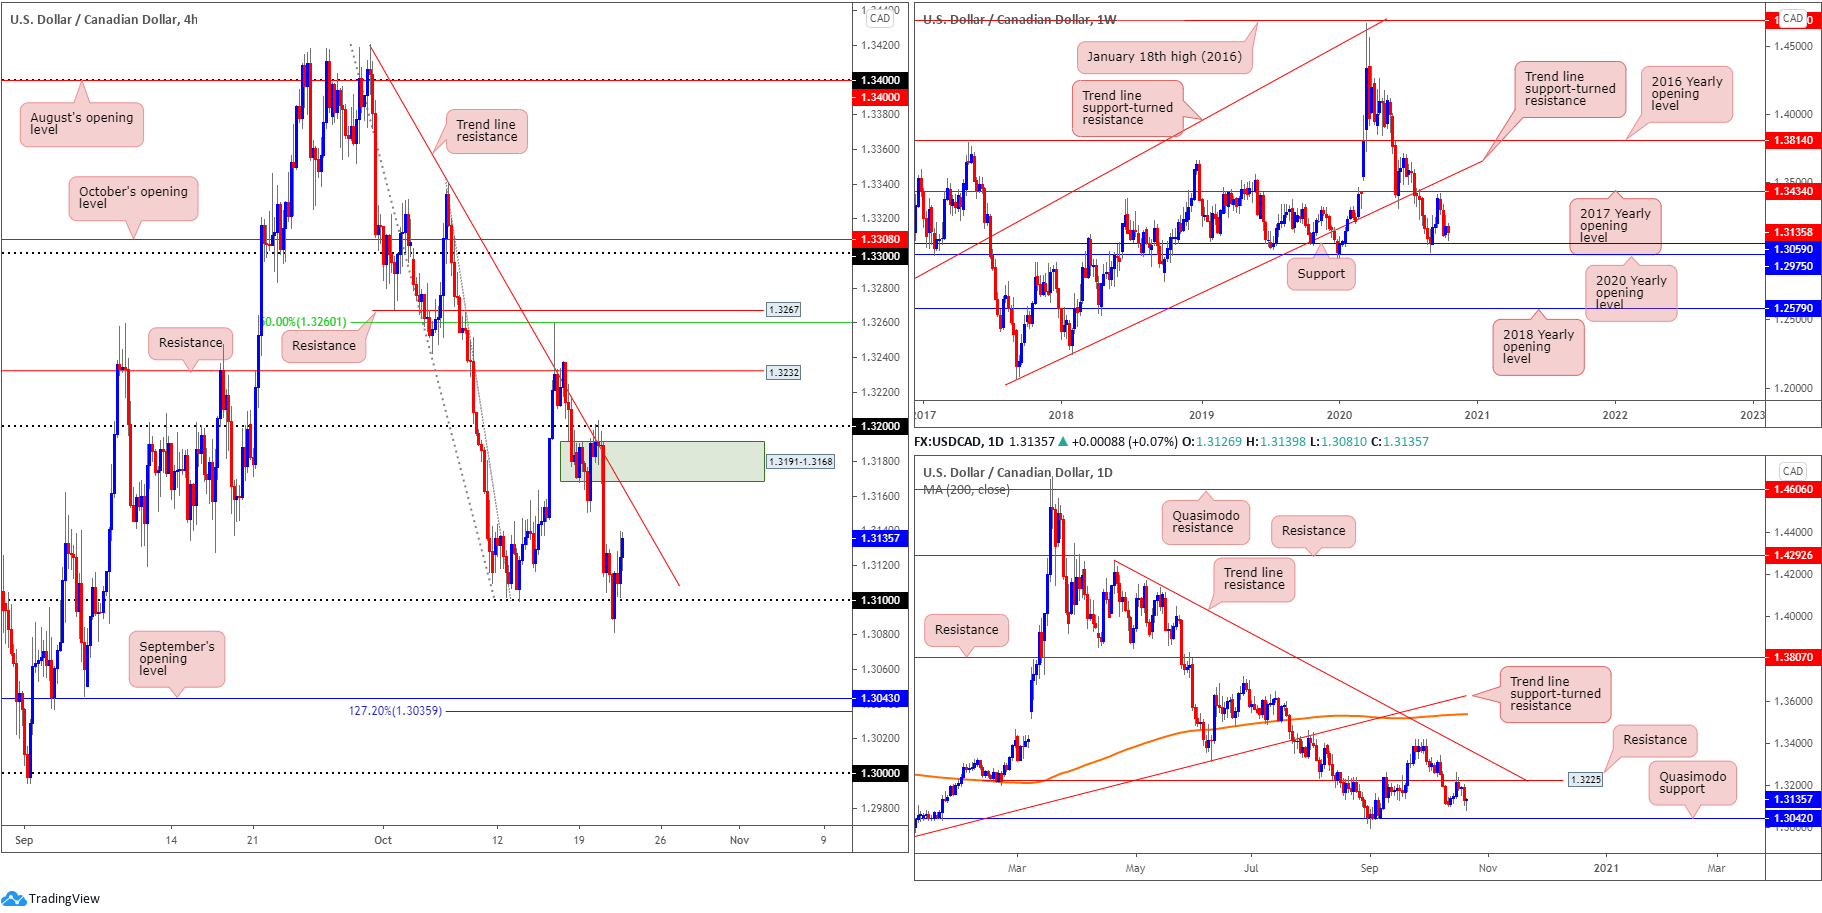Click the CAD currency label on daily chart

tap(1792, 471)
